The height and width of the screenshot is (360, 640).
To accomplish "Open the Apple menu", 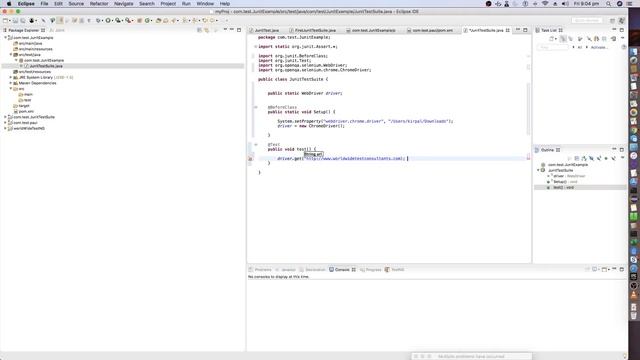I will 9,4.
